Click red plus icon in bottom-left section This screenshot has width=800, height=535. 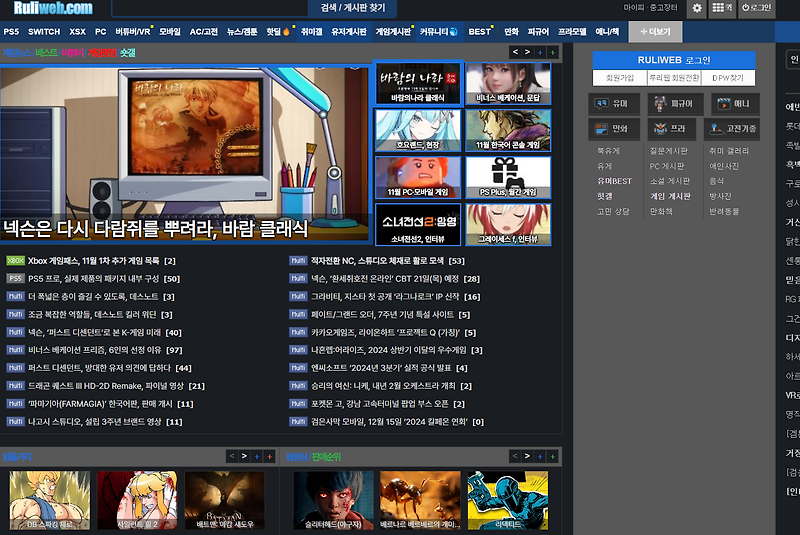tap(269, 456)
